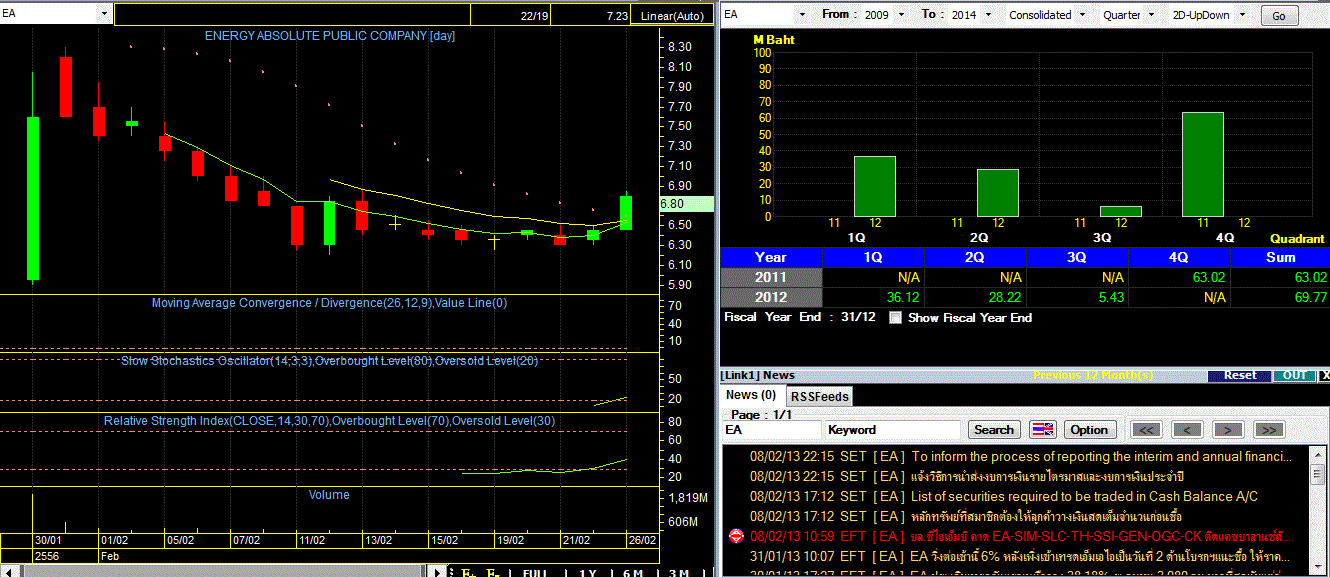This screenshot has width=1330, height=577.
Task: Switch to the News (0) tab
Action: click(x=751, y=396)
